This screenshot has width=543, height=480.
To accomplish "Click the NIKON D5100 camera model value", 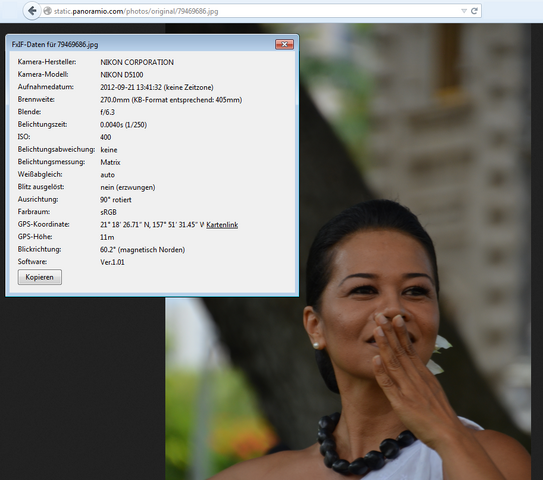I will click(x=122, y=75).
